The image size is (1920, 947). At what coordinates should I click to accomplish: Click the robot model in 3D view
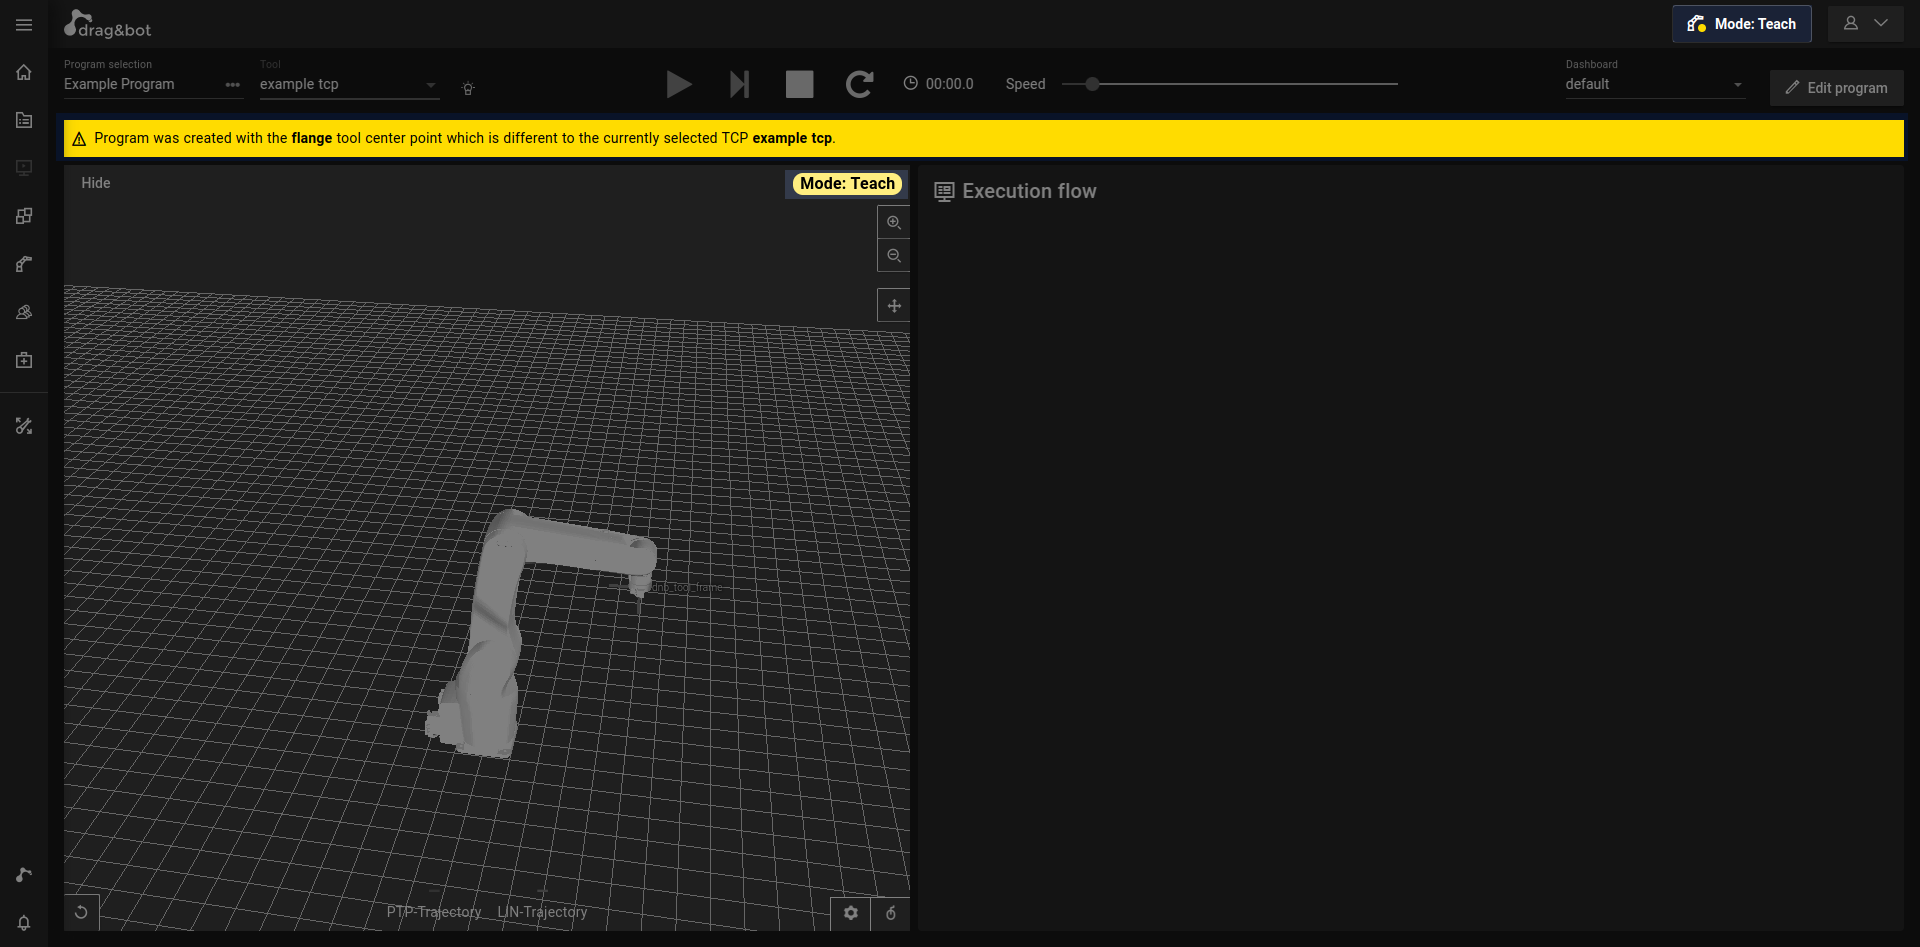coord(540,632)
